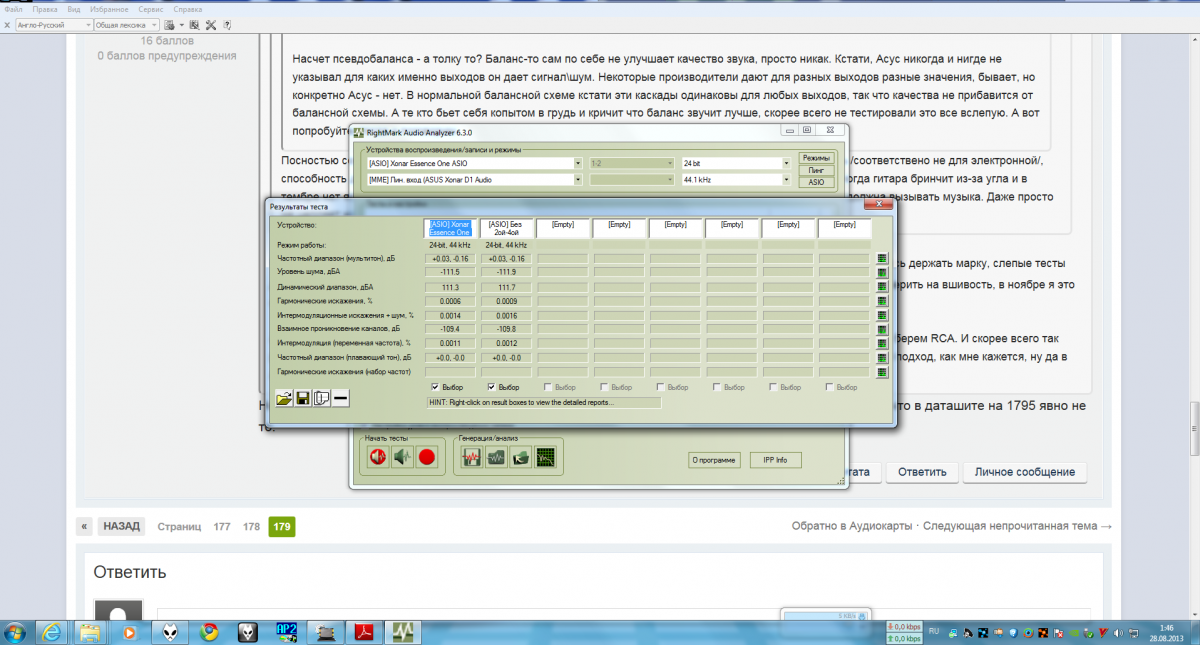Click the crossed tools icon in dictionary toolbar
This screenshot has width=1200, height=645.
pyautogui.click(x=211, y=24)
